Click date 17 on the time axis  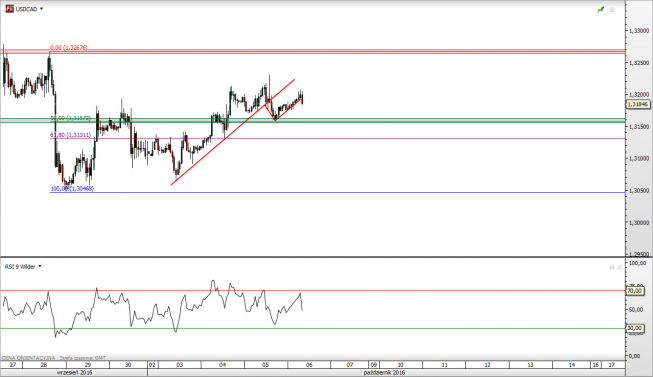[611, 365]
